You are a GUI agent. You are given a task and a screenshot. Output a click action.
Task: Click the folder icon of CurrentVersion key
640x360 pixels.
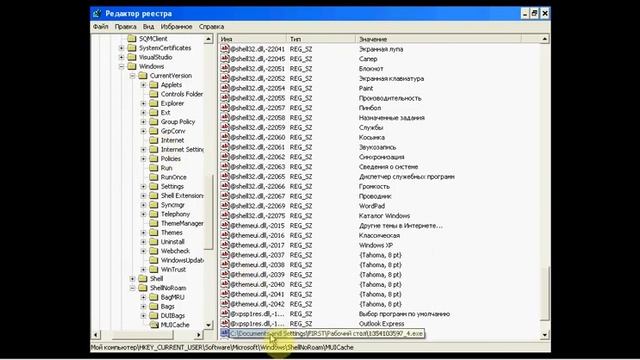click(142, 76)
